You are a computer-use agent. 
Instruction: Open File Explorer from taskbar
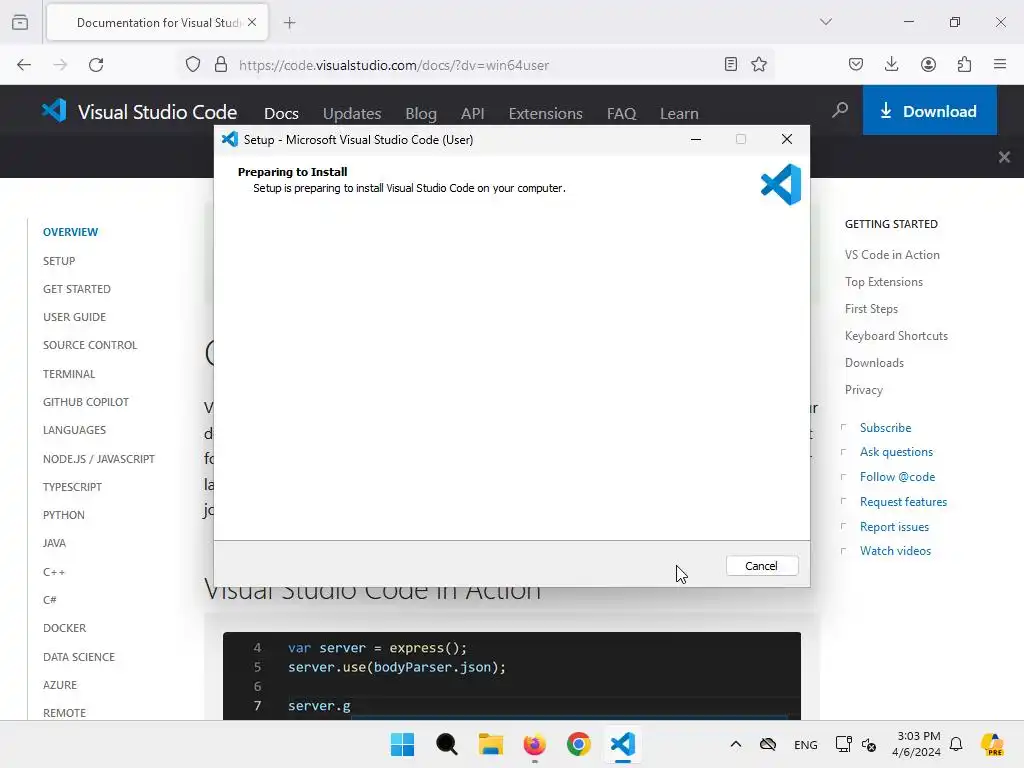click(x=490, y=744)
